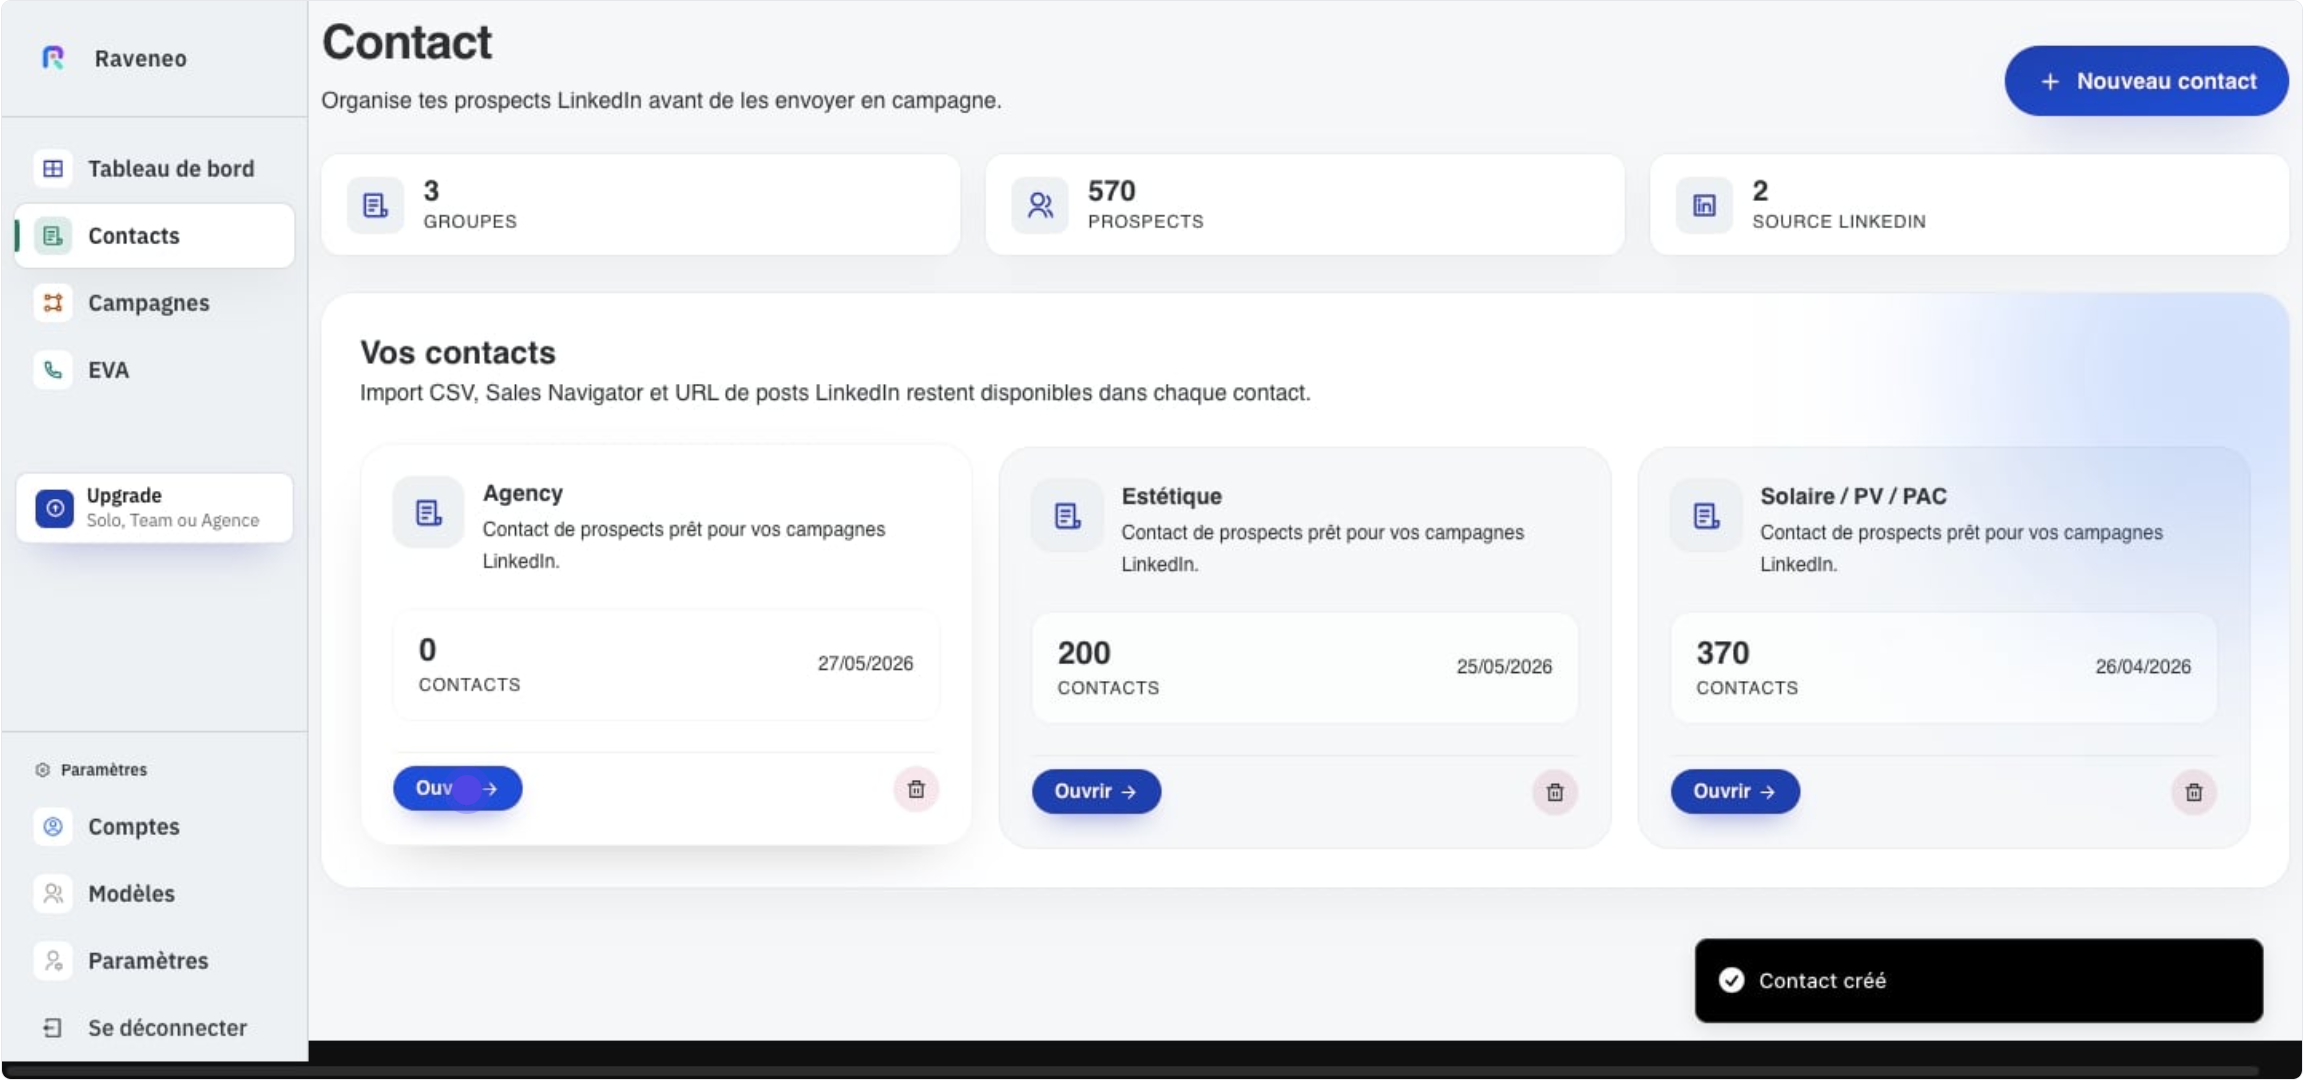Image resolution: width=2304 pixels, height=1080 pixels.
Task: Go to Campagnes section
Action: pos(154,303)
